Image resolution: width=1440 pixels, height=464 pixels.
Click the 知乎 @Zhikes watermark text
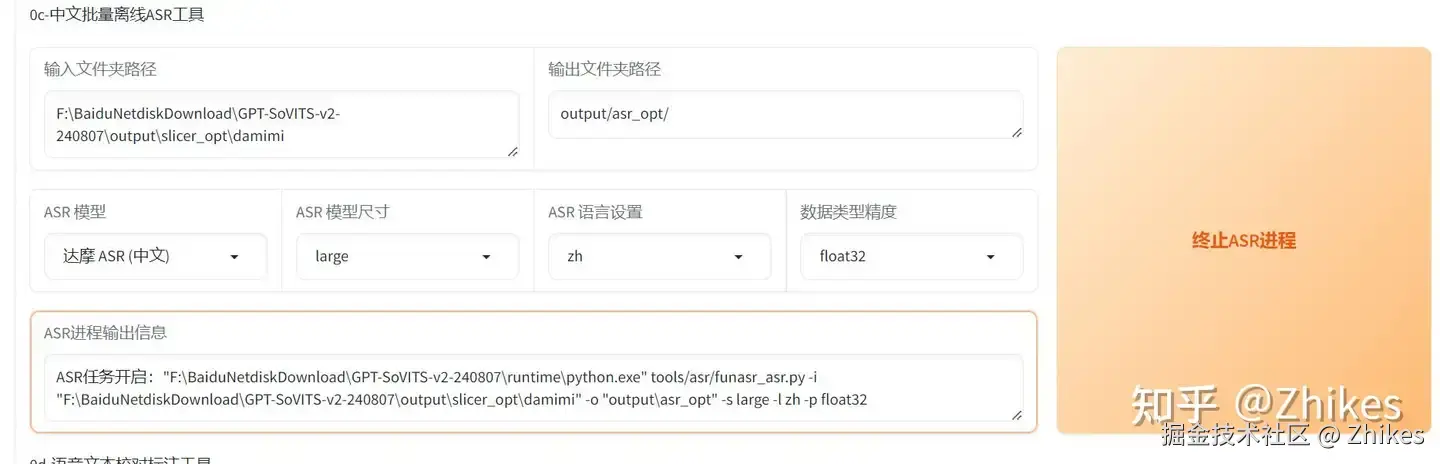tap(1266, 405)
